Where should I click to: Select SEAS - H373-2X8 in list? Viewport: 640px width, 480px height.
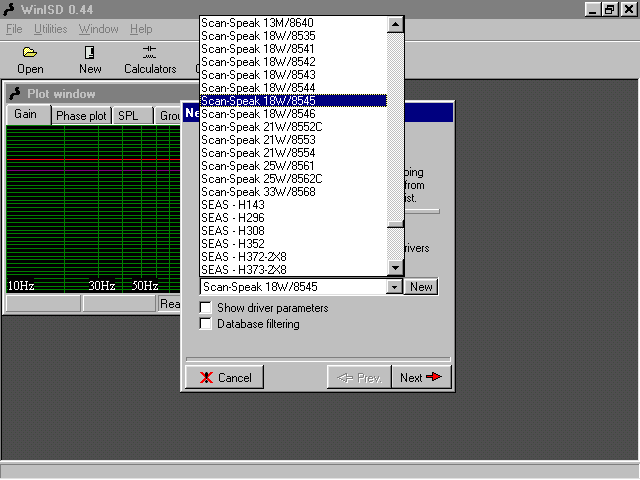293,270
